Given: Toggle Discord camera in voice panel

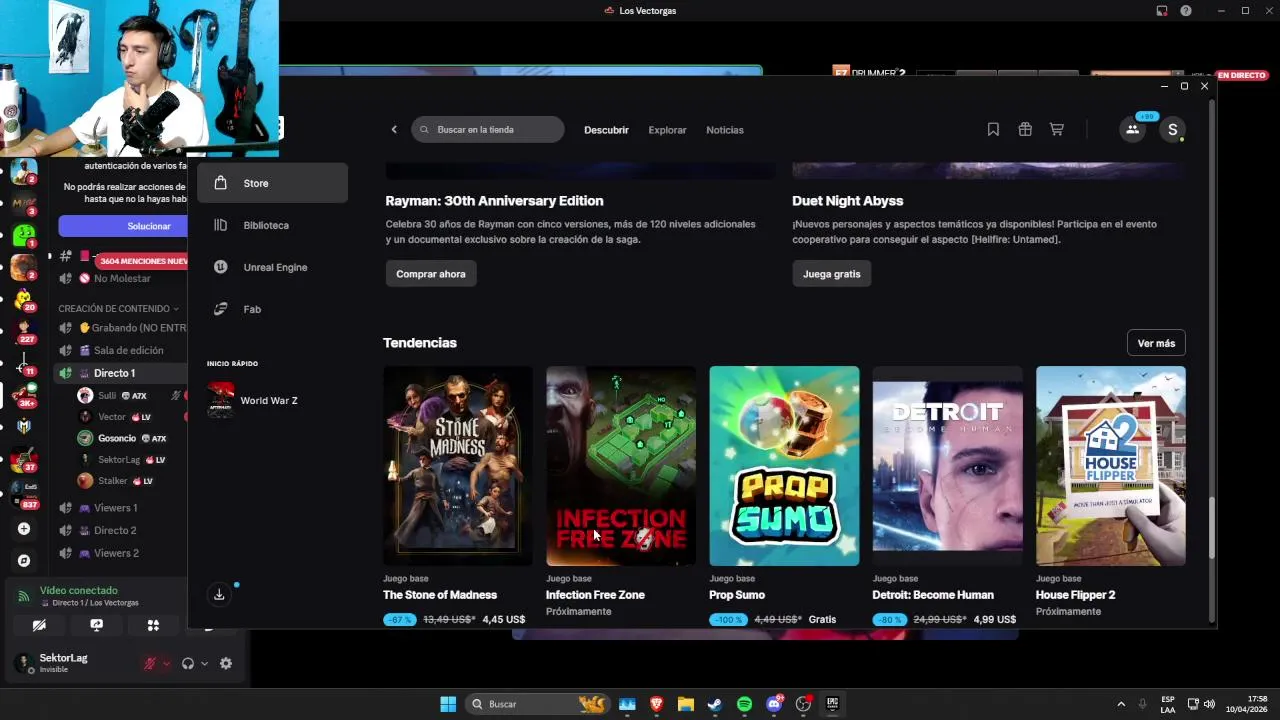Looking at the screenshot, I should [39, 625].
